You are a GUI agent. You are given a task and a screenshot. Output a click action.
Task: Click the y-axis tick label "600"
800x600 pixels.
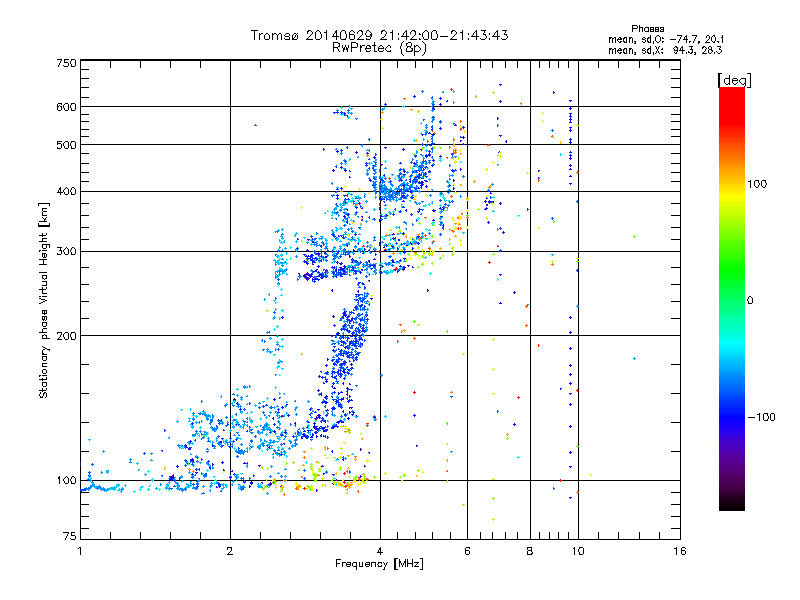[67, 107]
